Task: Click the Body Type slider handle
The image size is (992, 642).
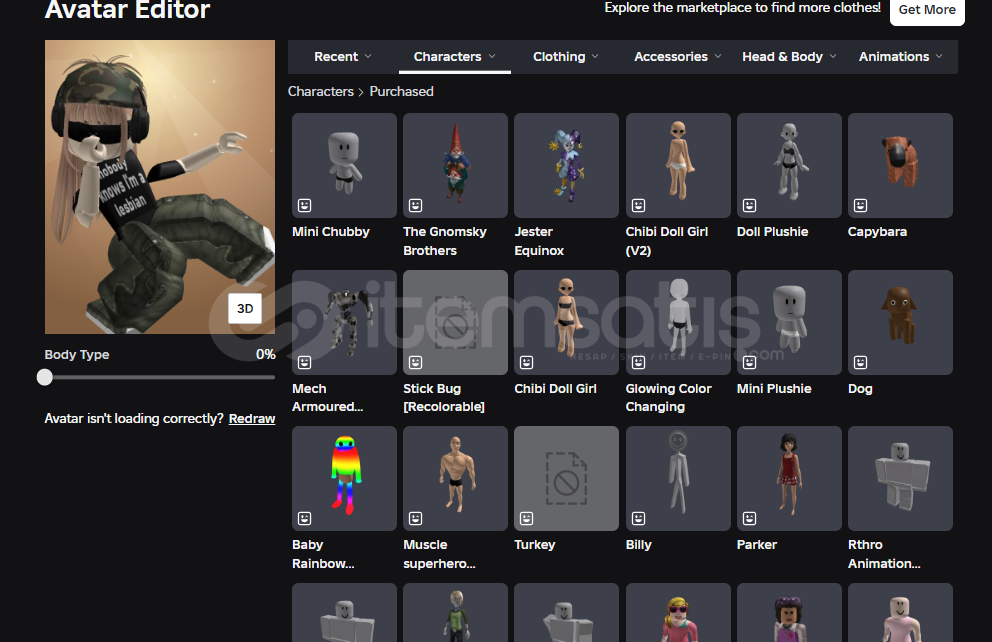Action: pos(45,378)
